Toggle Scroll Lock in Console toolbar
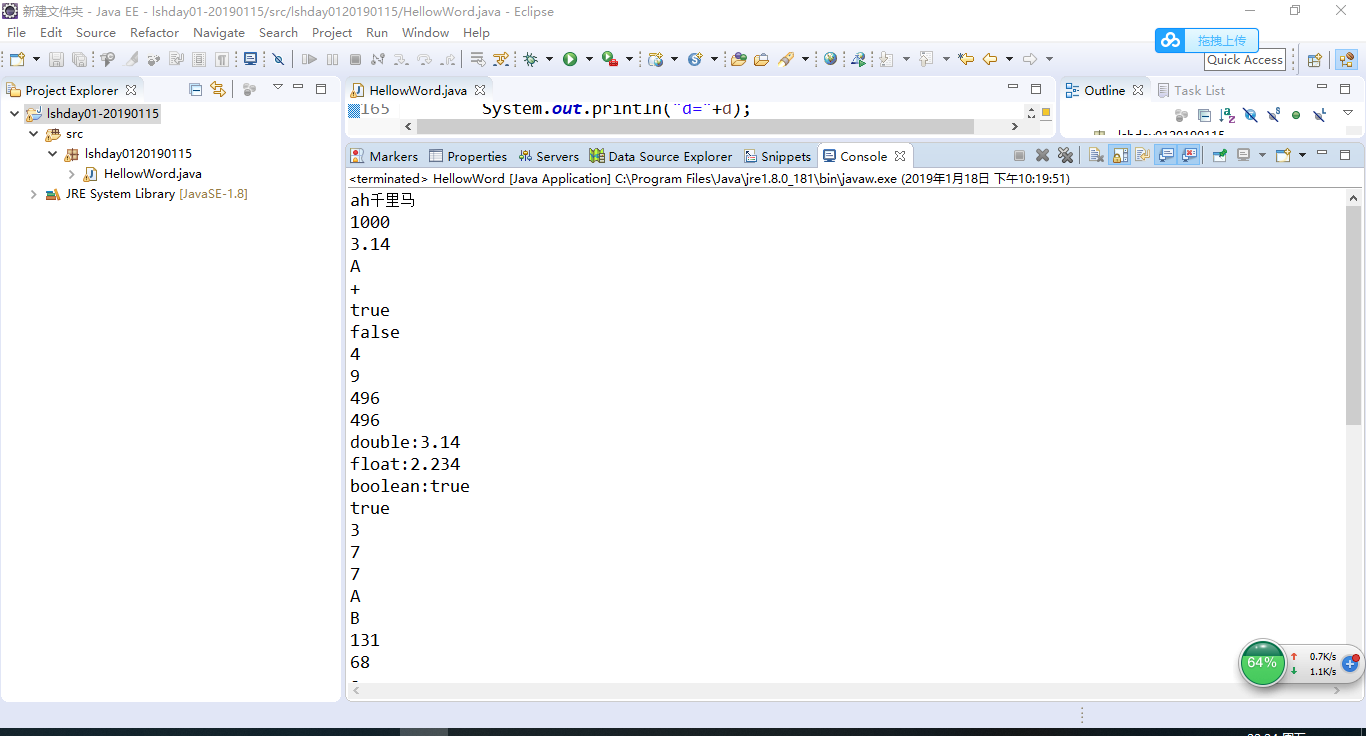Screen dimensions: 1366x736 tap(1120, 156)
